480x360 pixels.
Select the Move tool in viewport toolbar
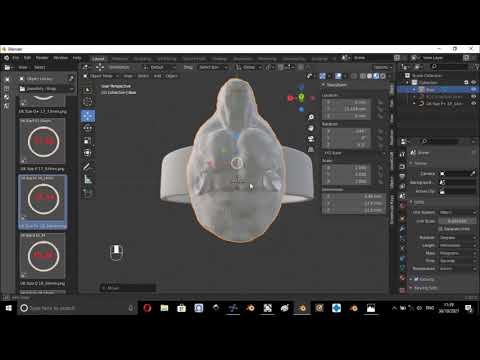pos(88,116)
